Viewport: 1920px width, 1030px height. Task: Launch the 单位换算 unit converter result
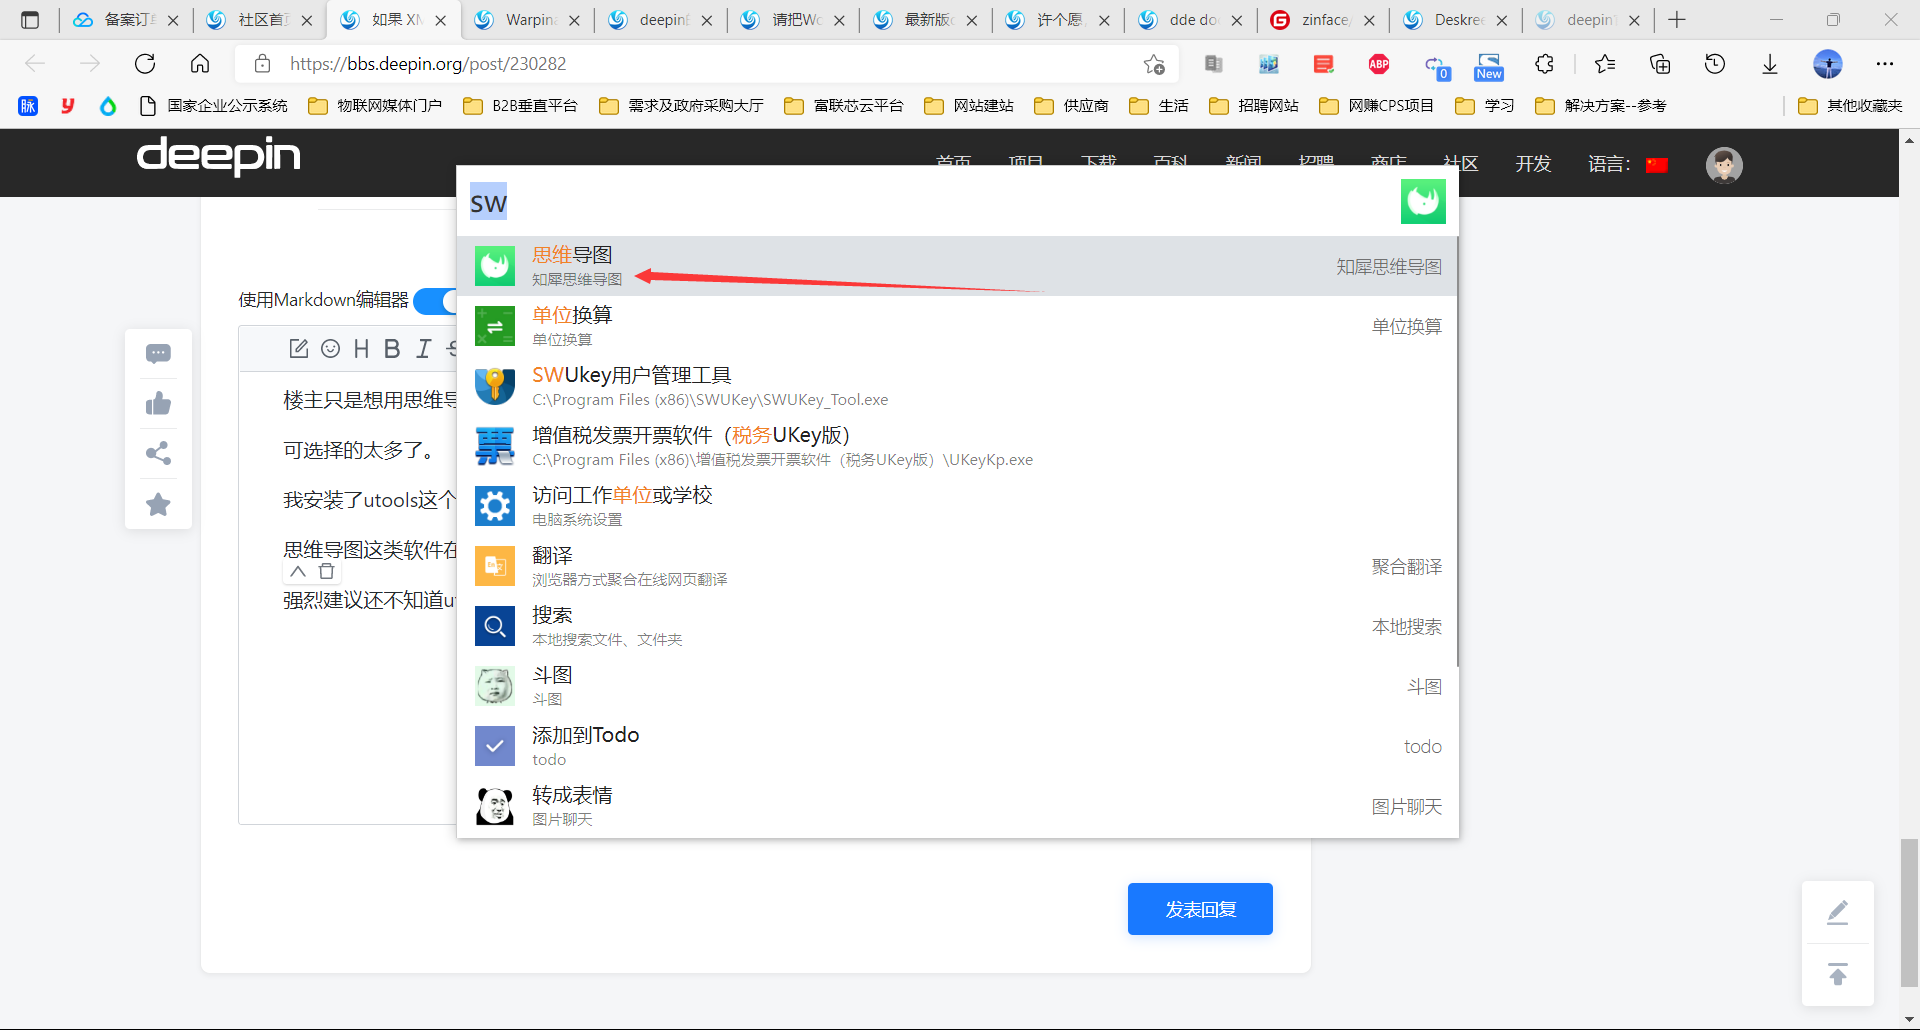957,326
